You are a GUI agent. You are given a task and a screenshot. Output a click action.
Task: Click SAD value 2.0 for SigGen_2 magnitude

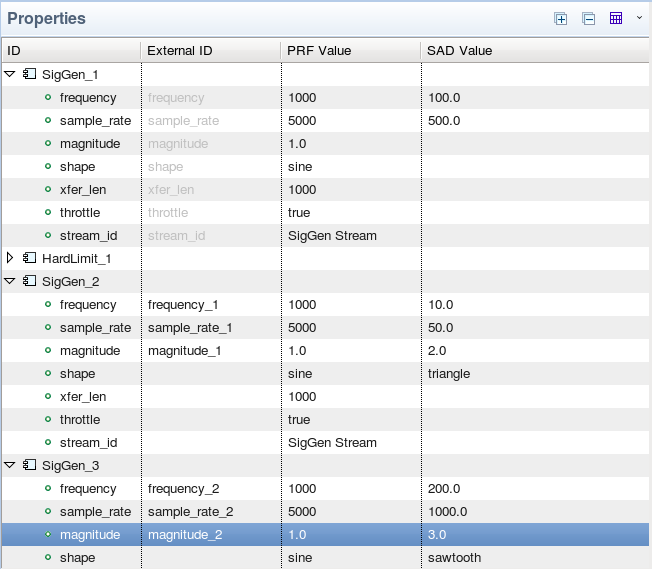coord(437,351)
